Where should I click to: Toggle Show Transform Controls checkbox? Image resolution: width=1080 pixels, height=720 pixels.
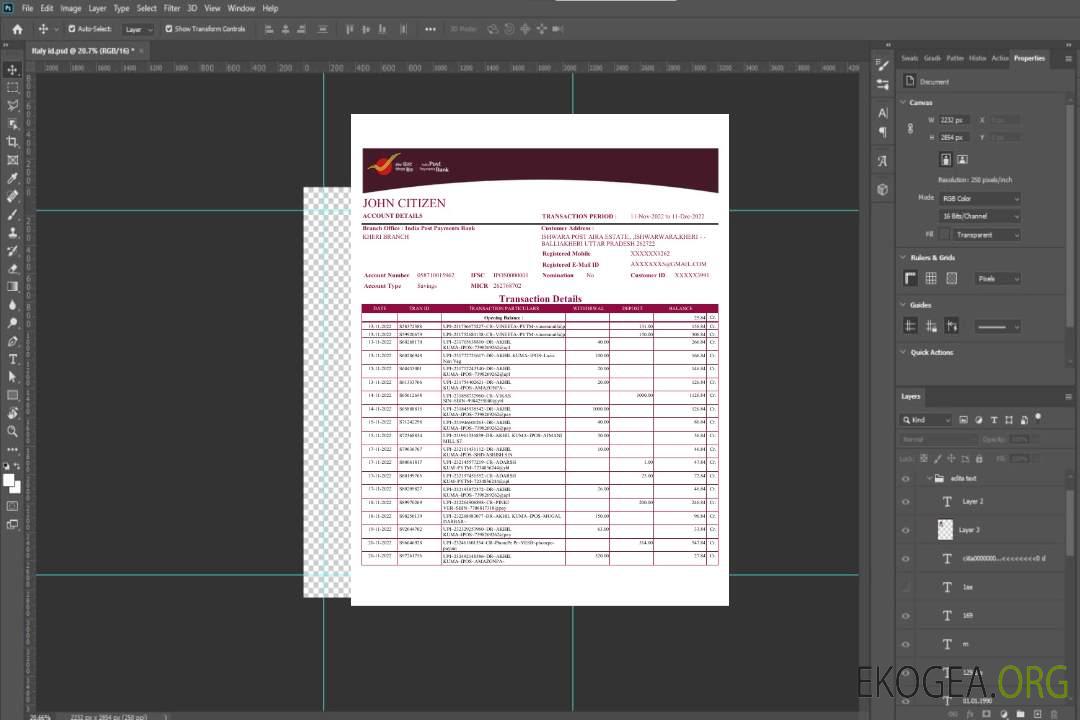pos(169,29)
